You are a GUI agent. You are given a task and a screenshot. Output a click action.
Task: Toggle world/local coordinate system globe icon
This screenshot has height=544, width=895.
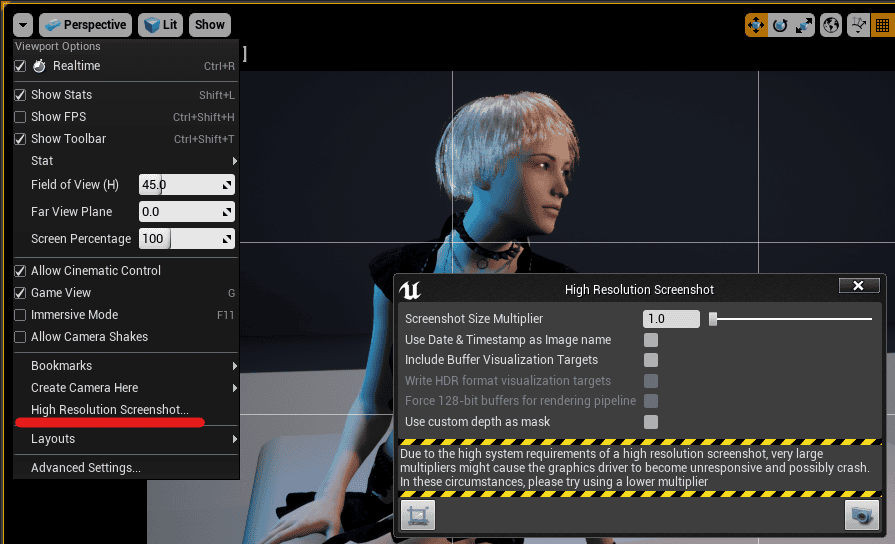(x=831, y=25)
